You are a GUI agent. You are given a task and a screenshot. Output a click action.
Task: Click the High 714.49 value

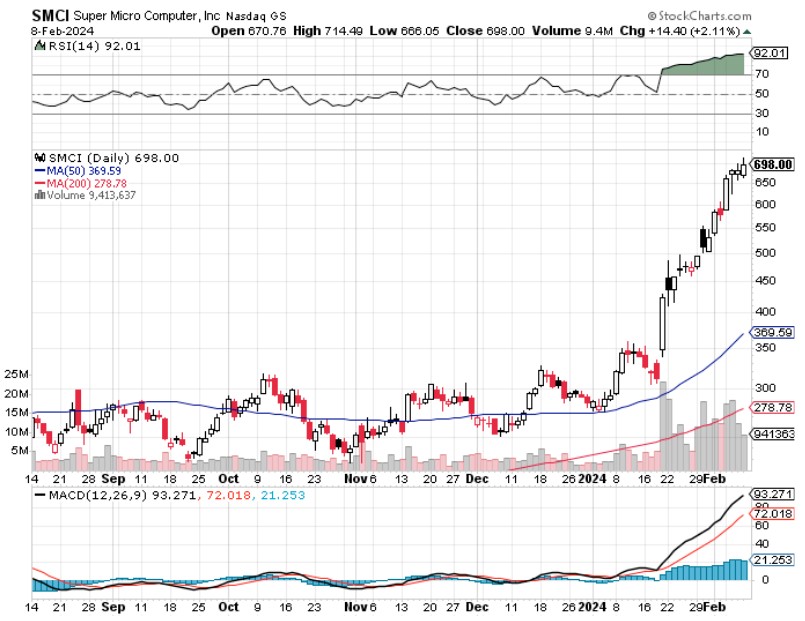pyautogui.click(x=328, y=31)
